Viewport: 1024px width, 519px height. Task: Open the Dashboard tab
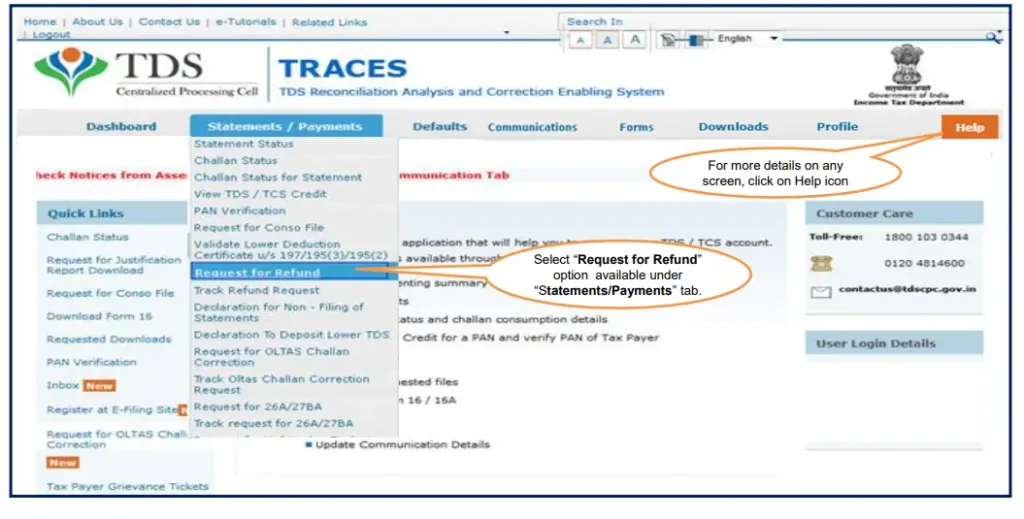[121, 127]
